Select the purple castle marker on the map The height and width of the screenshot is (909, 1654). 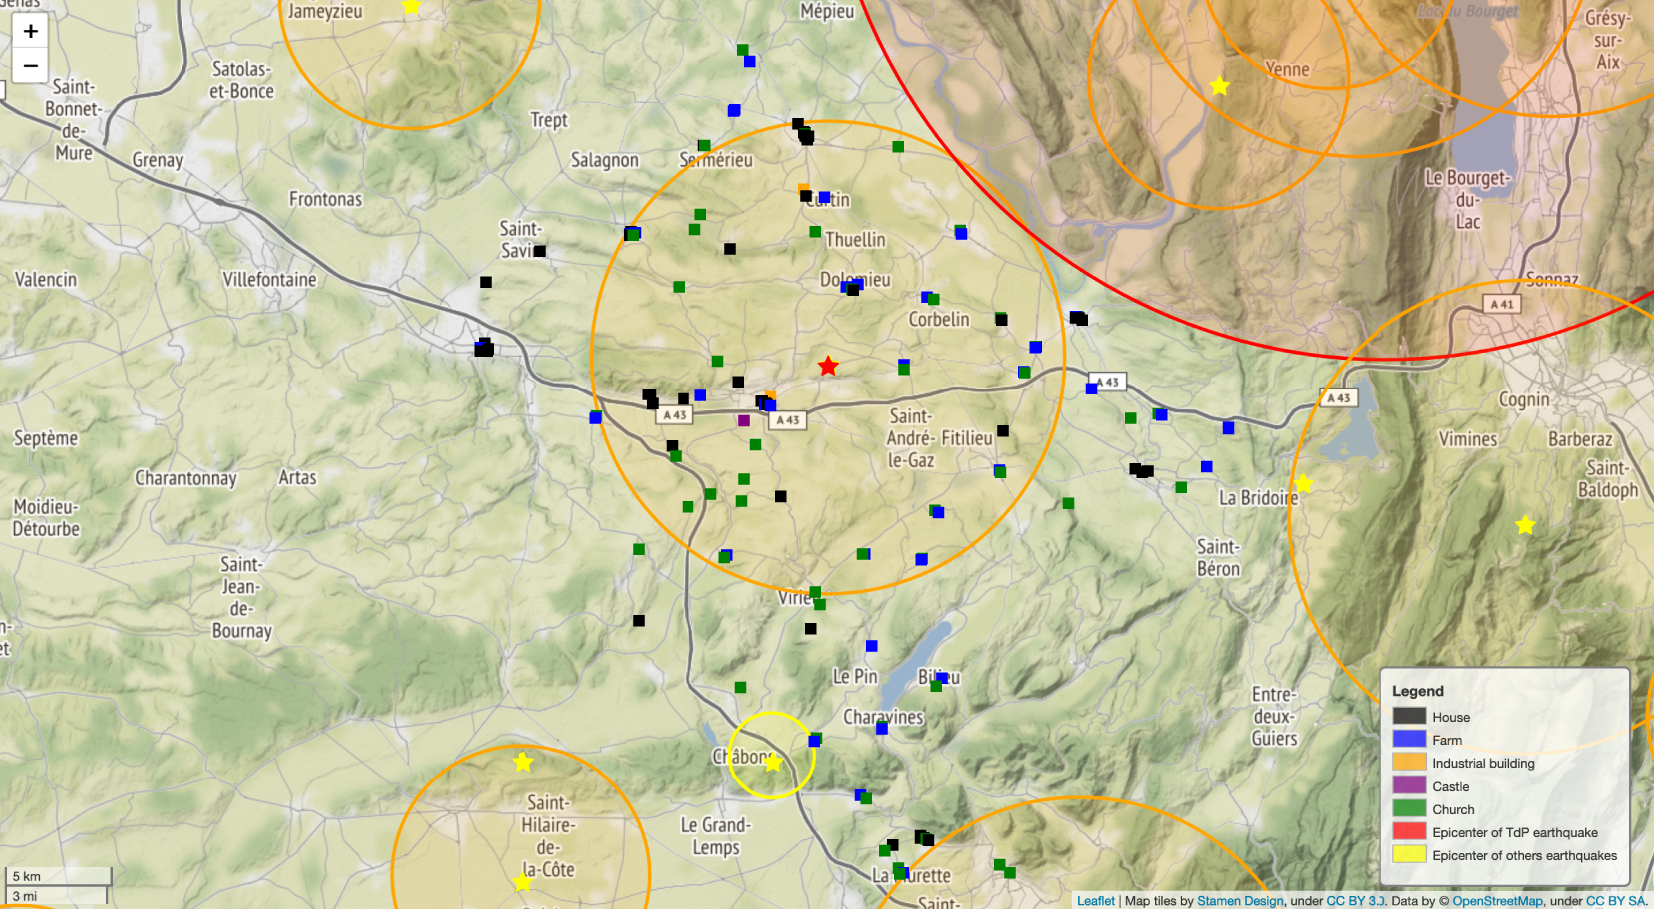(744, 421)
